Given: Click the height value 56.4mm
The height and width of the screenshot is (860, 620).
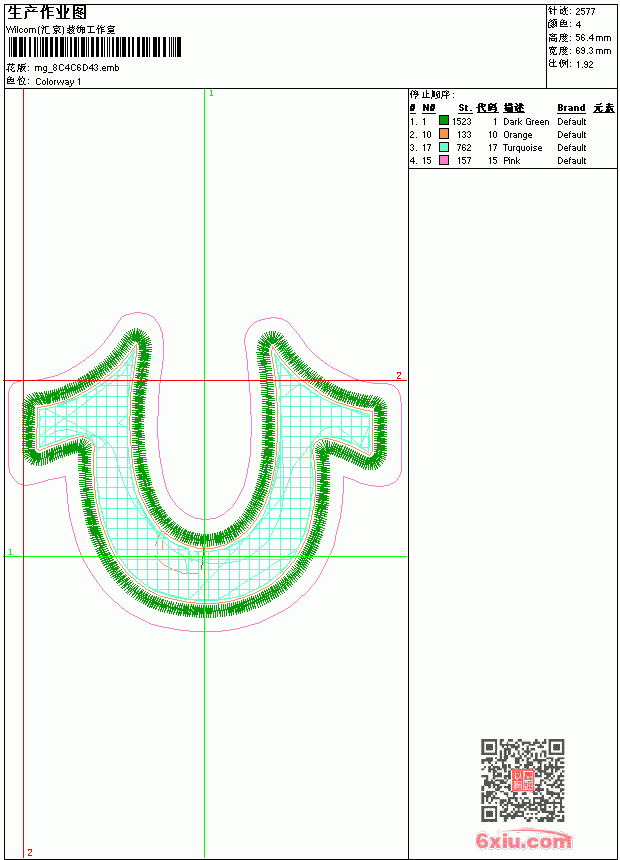Looking at the screenshot, I should point(593,38).
